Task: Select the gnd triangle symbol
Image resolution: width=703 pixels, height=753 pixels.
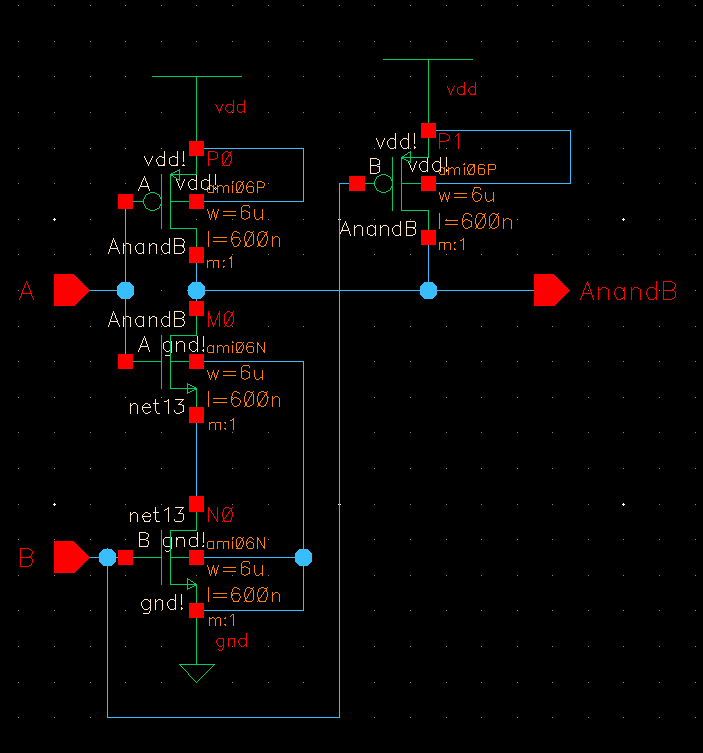Action: tap(196, 673)
